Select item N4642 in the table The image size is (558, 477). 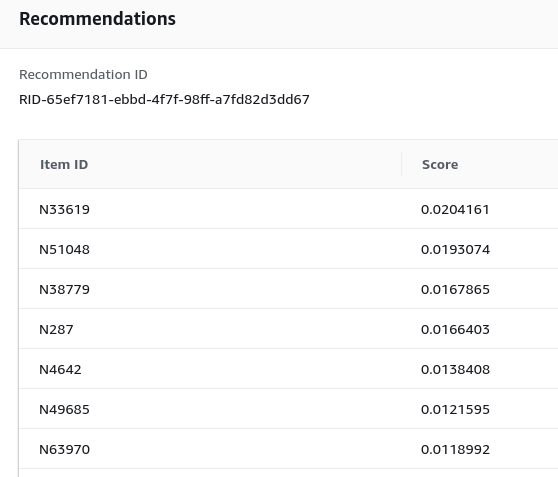point(60,369)
